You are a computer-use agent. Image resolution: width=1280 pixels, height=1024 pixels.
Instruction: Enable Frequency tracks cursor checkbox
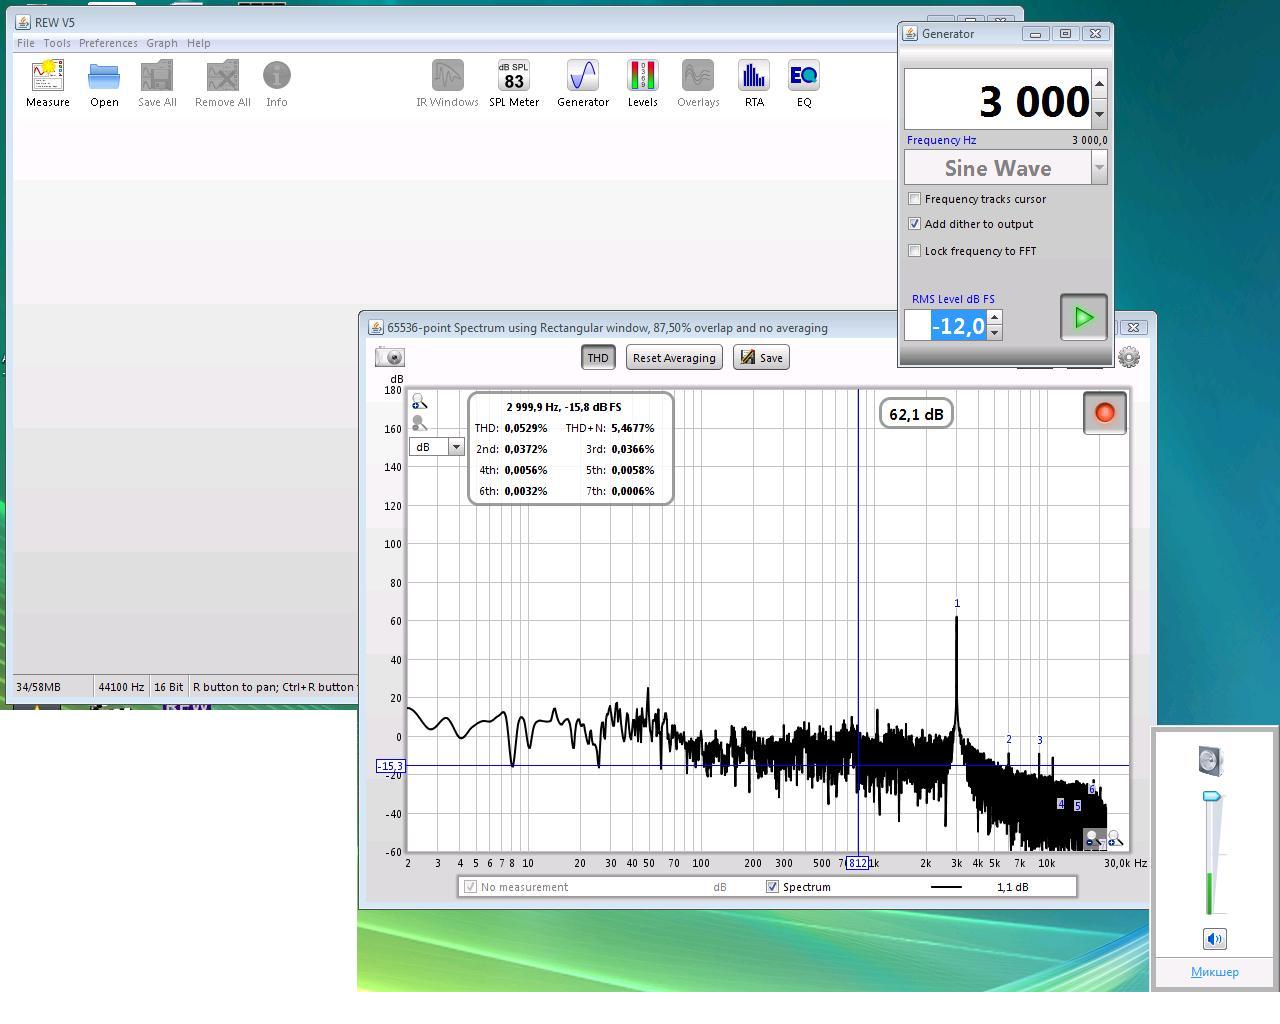point(914,199)
